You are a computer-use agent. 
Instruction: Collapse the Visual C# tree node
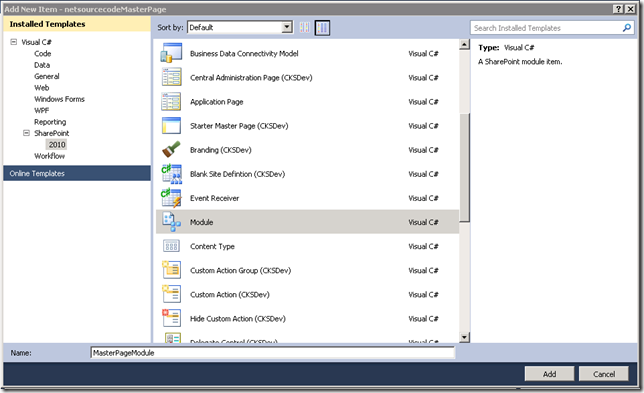point(14,42)
